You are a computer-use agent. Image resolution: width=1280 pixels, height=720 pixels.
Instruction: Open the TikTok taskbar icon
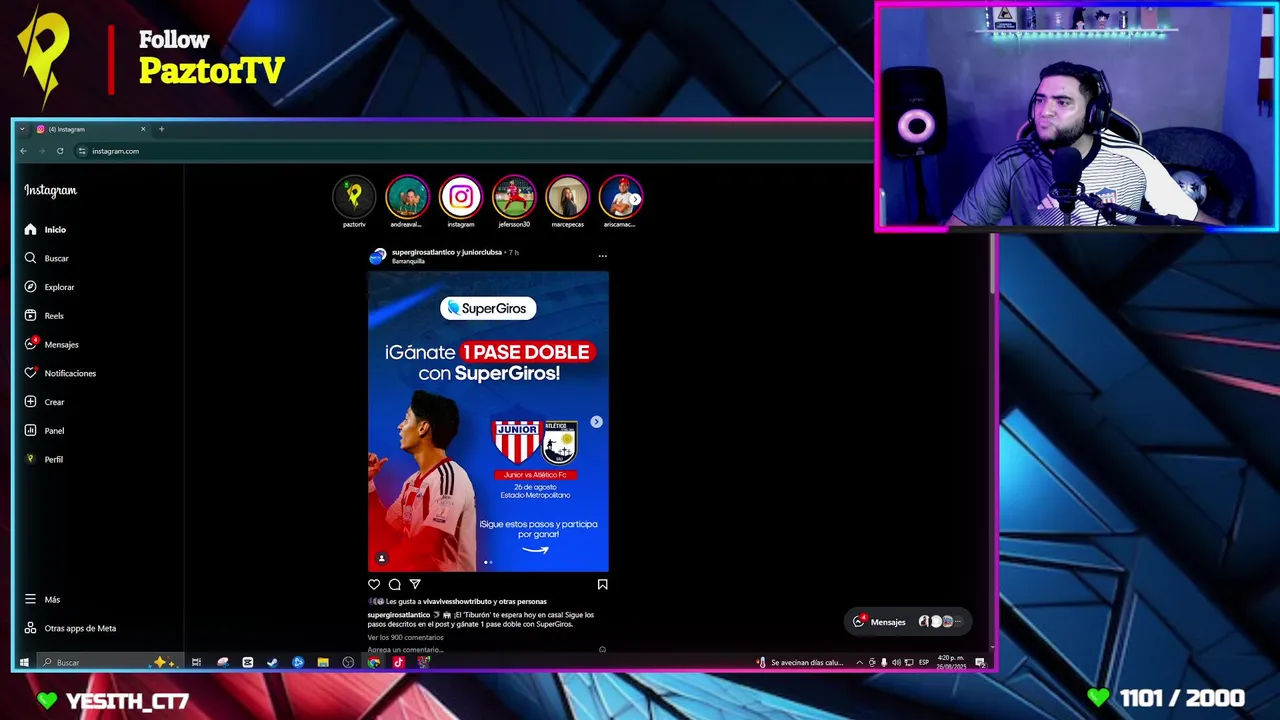tap(398, 662)
